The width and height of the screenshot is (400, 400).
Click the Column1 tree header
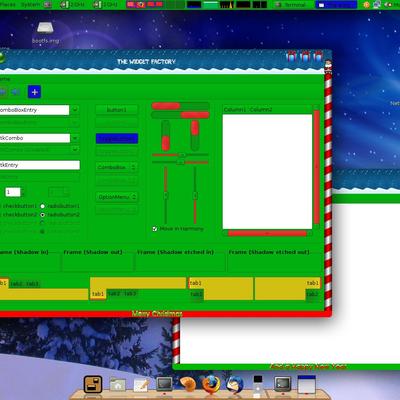click(x=235, y=110)
